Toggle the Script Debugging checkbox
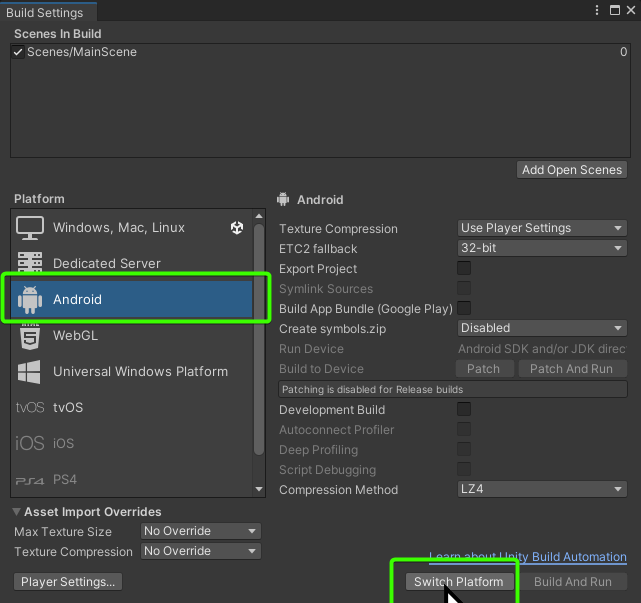Image resolution: width=641 pixels, height=603 pixels. pyautogui.click(x=464, y=469)
